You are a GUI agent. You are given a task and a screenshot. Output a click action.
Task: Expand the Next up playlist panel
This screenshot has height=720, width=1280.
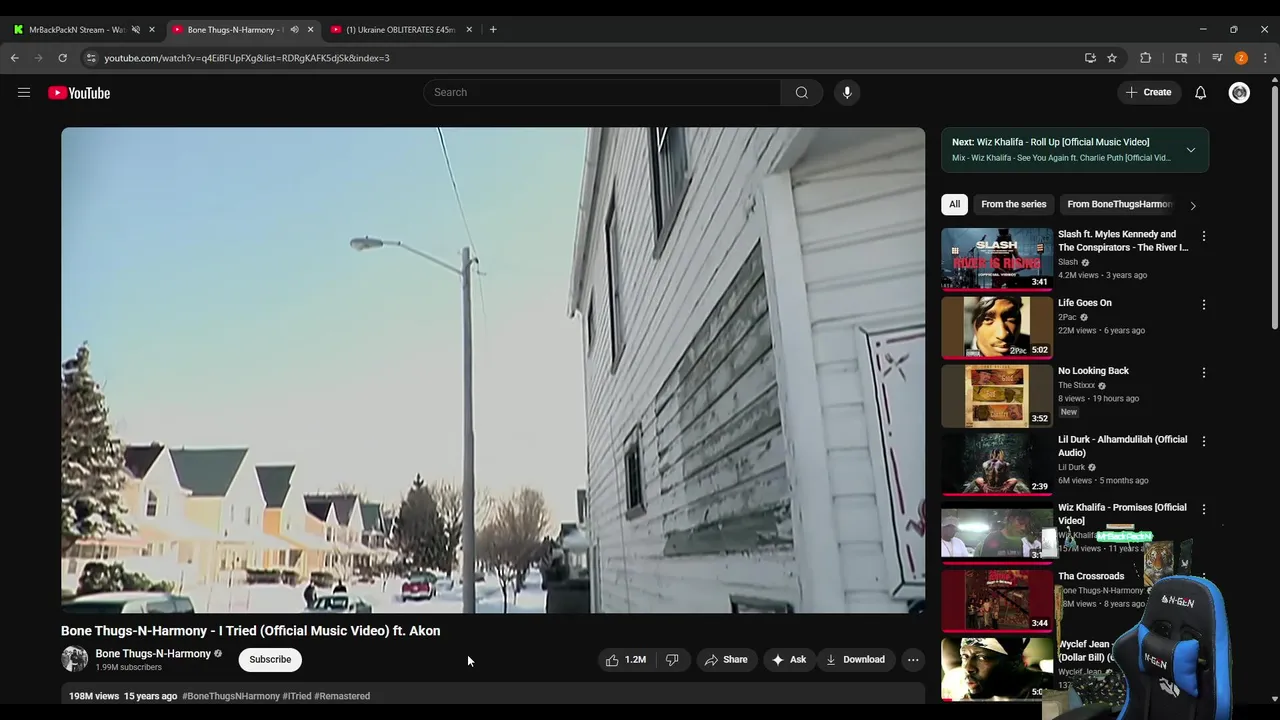point(1190,150)
